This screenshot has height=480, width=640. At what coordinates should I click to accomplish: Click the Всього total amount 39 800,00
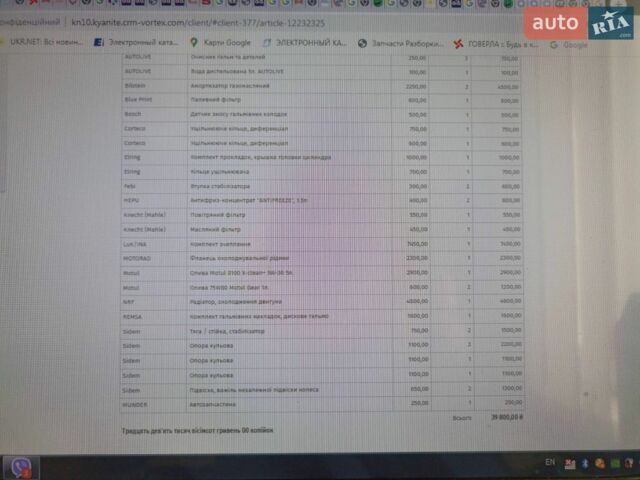(x=507, y=417)
